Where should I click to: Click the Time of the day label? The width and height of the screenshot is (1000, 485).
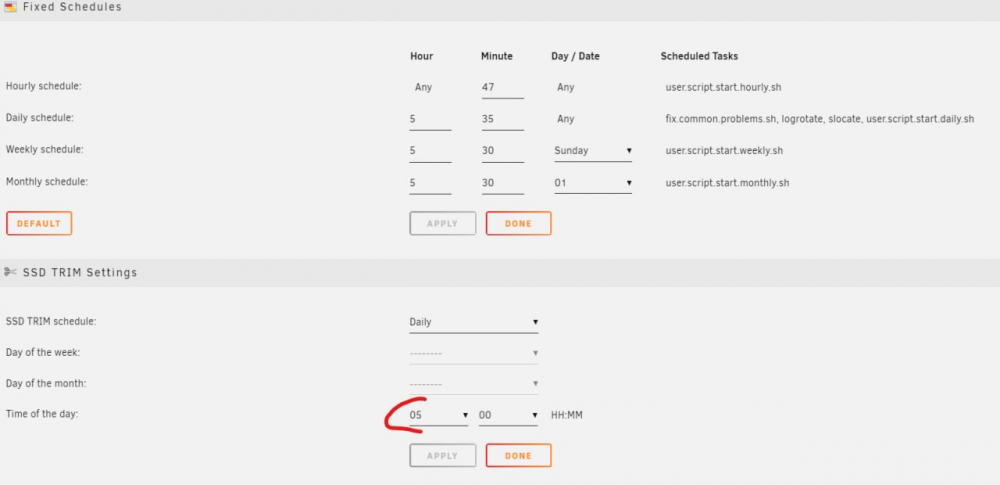click(41, 414)
